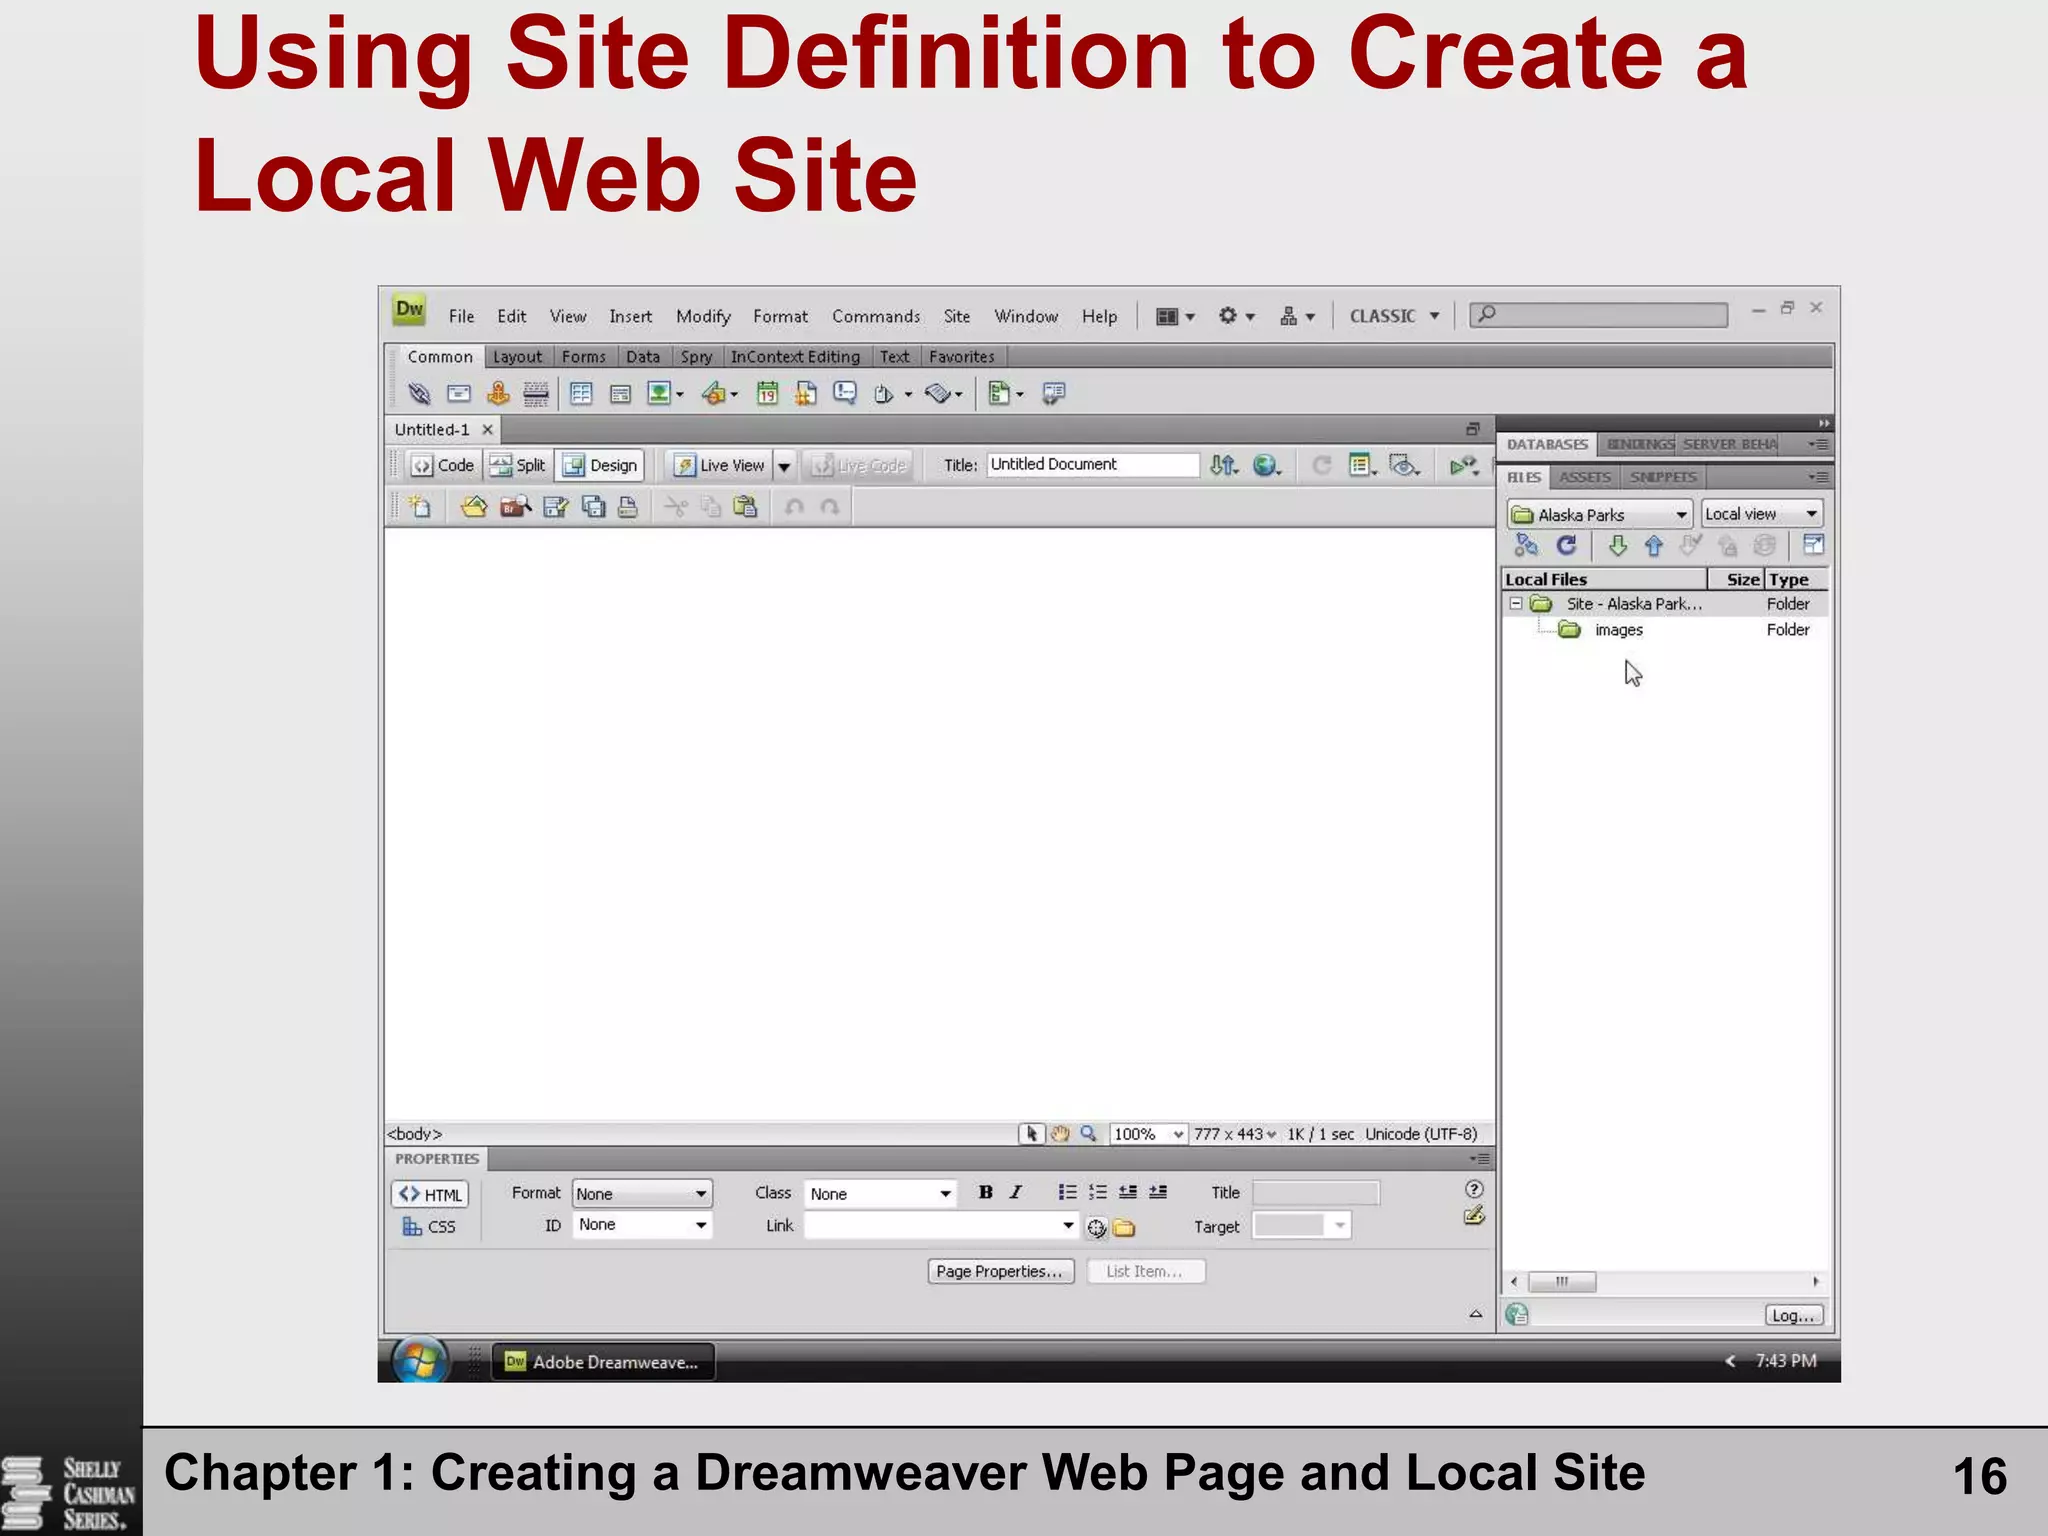Switch to Split view

click(518, 466)
